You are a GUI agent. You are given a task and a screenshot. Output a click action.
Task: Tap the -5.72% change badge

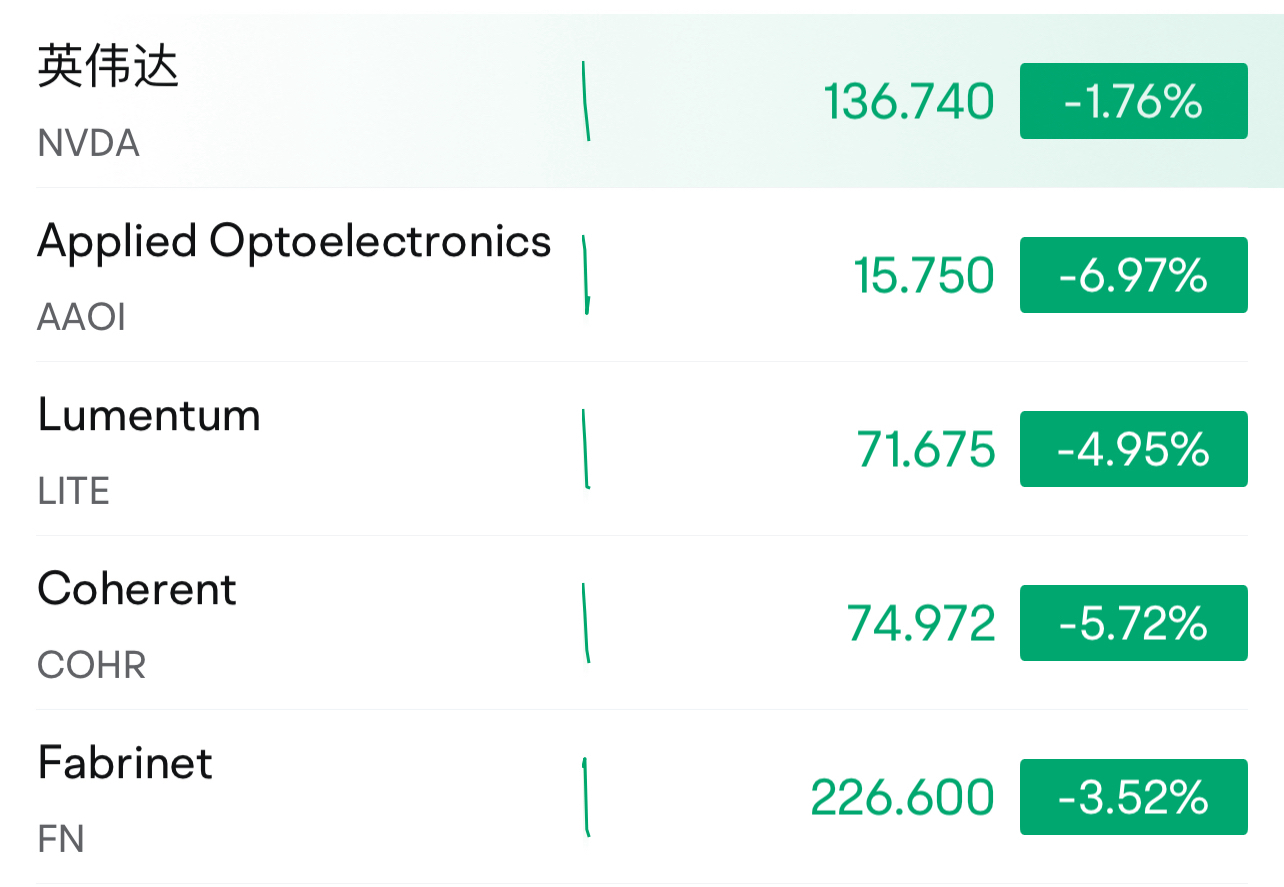(1134, 623)
